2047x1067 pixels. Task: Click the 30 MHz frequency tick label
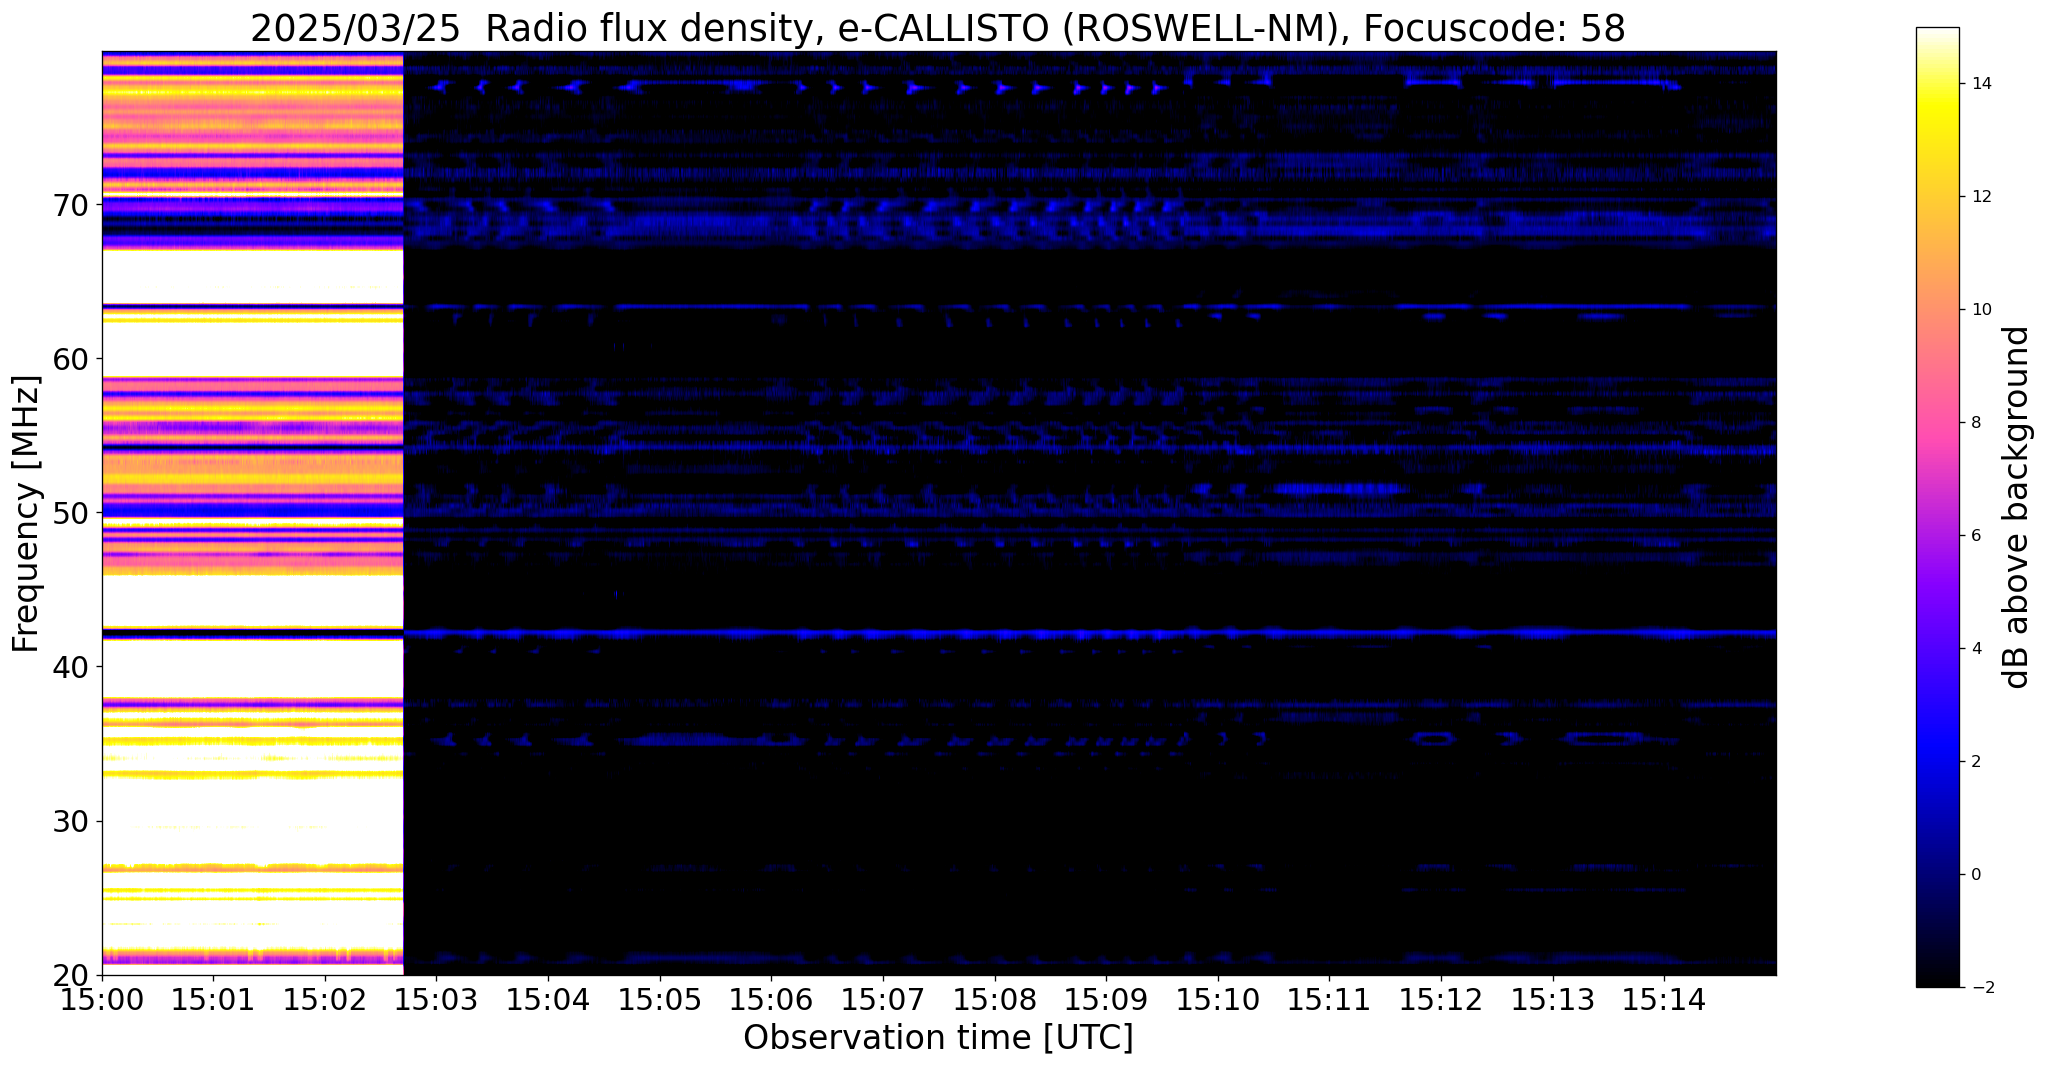tap(73, 821)
